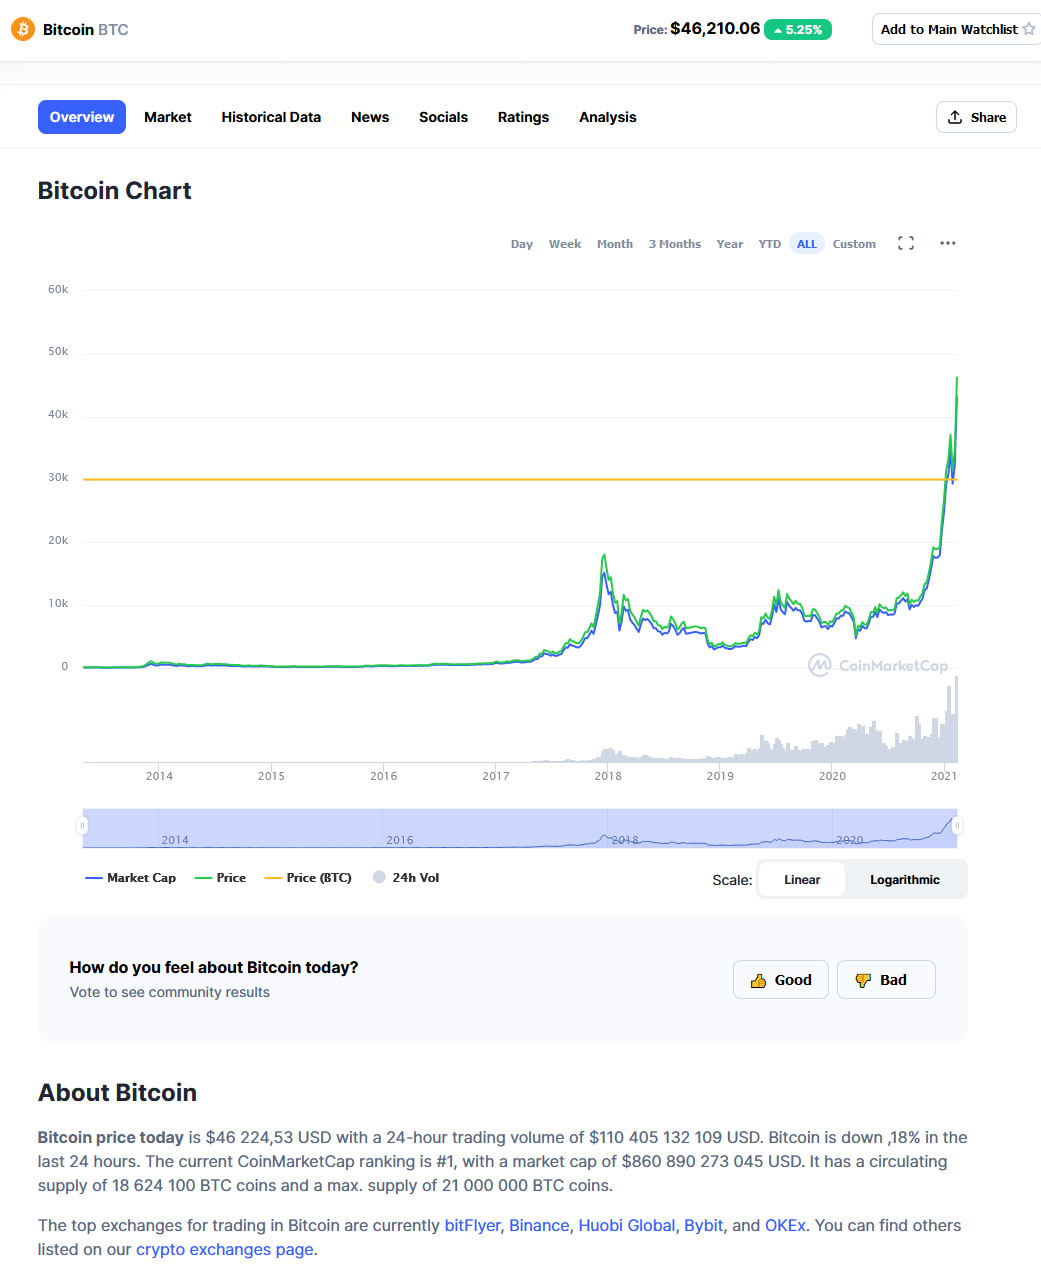Open the chart three-dots menu
The height and width of the screenshot is (1273, 1041).
[948, 243]
